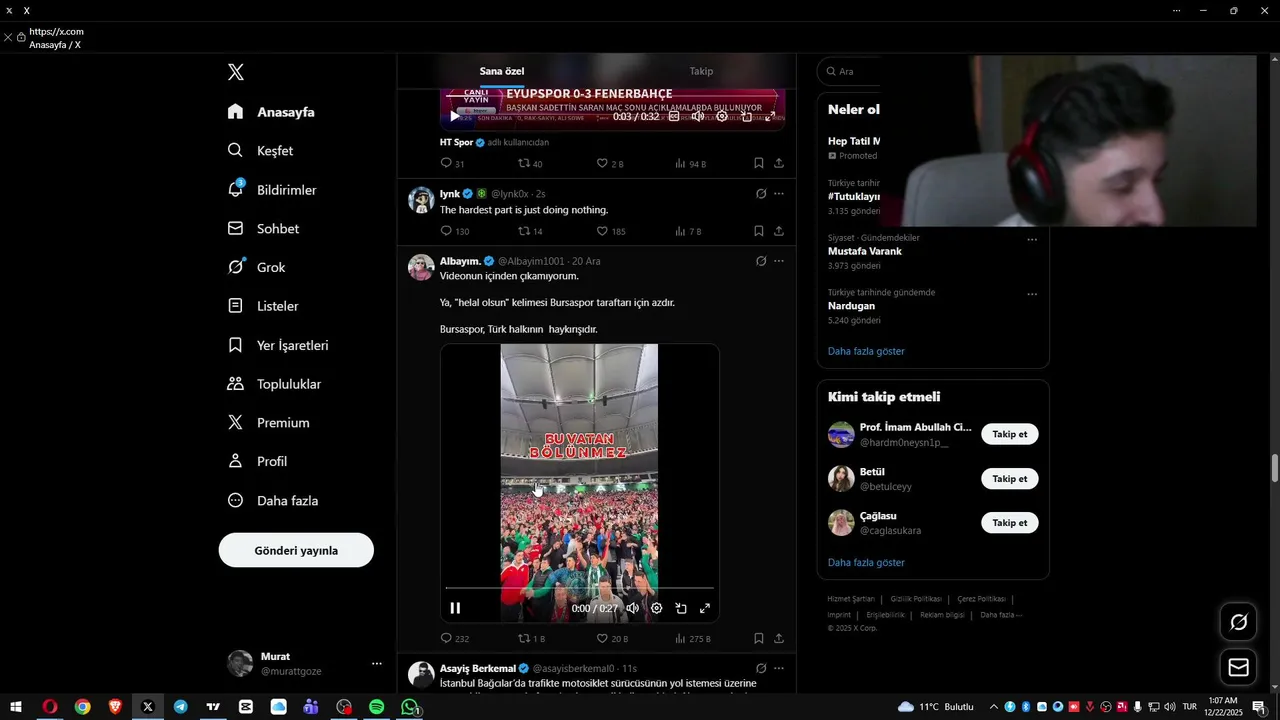
Task: Bookmark Albayım's post
Action: pyautogui.click(x=759, y=638)
